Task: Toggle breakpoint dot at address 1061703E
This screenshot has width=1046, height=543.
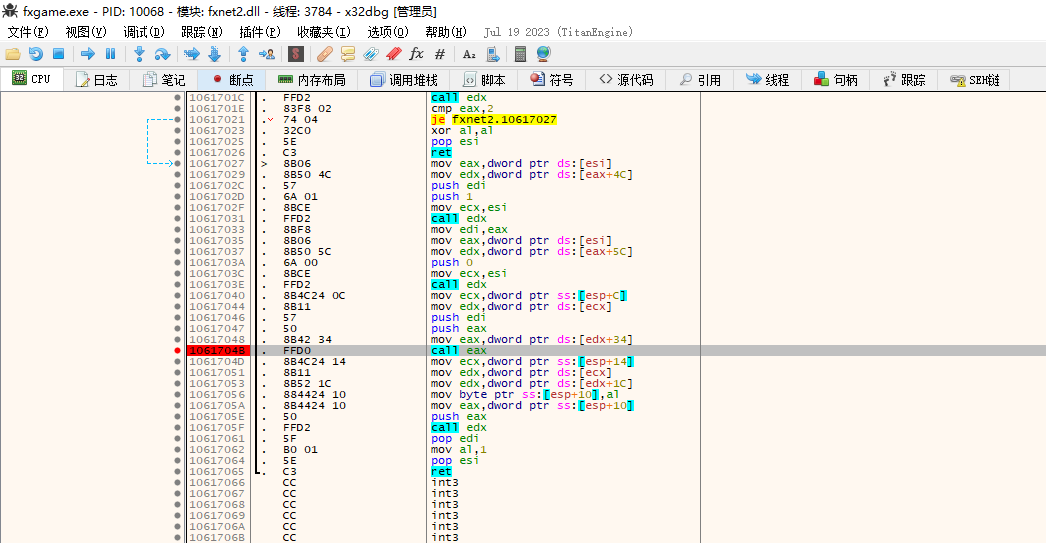Action: pyautogui.click(x=177, y=284)
